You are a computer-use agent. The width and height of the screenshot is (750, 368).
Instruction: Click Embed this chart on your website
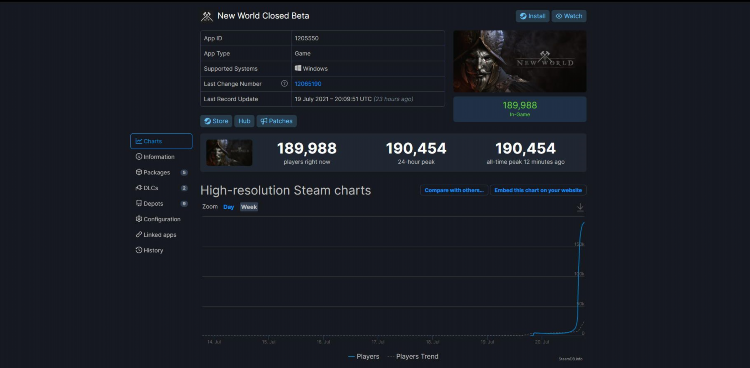pyautogui.click(x=538, y=190)
